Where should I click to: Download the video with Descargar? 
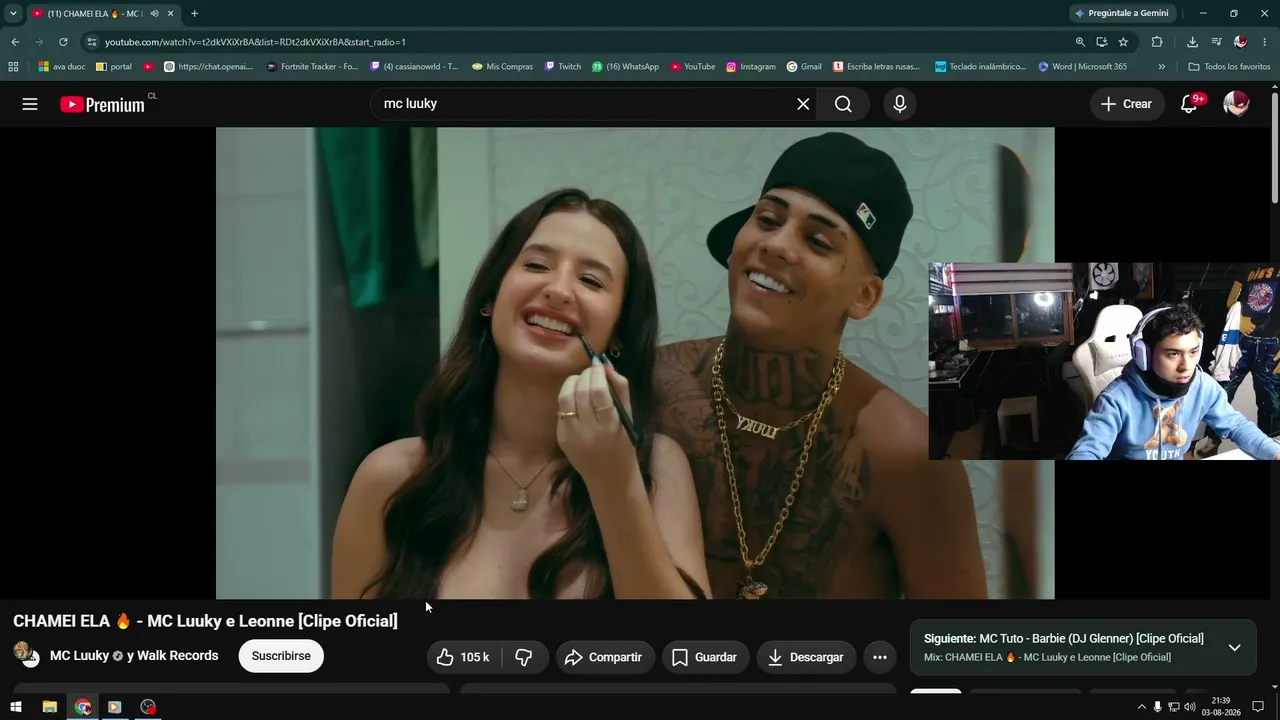coord(806,657)
